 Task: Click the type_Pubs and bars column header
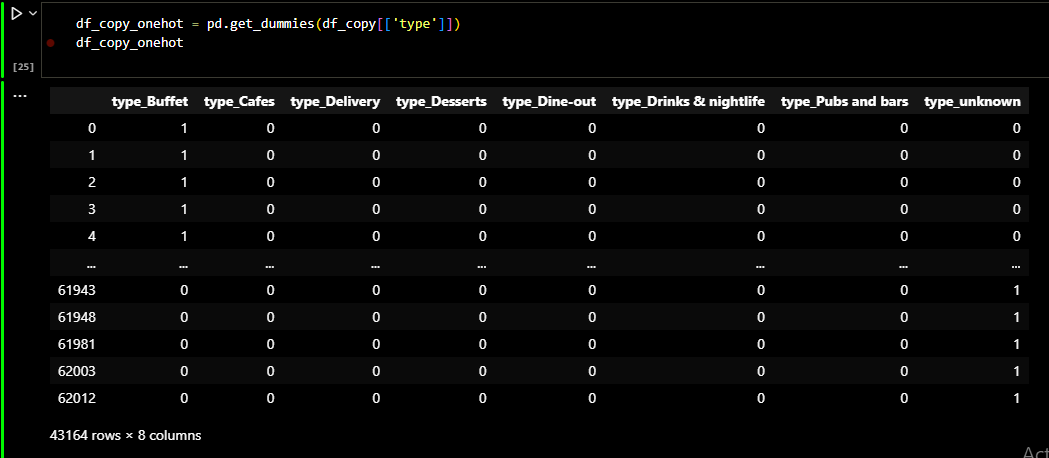click(844, 101)
